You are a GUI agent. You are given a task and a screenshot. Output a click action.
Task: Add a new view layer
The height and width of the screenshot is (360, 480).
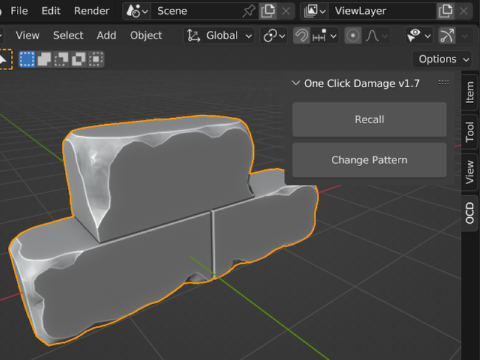click(446, 11)
